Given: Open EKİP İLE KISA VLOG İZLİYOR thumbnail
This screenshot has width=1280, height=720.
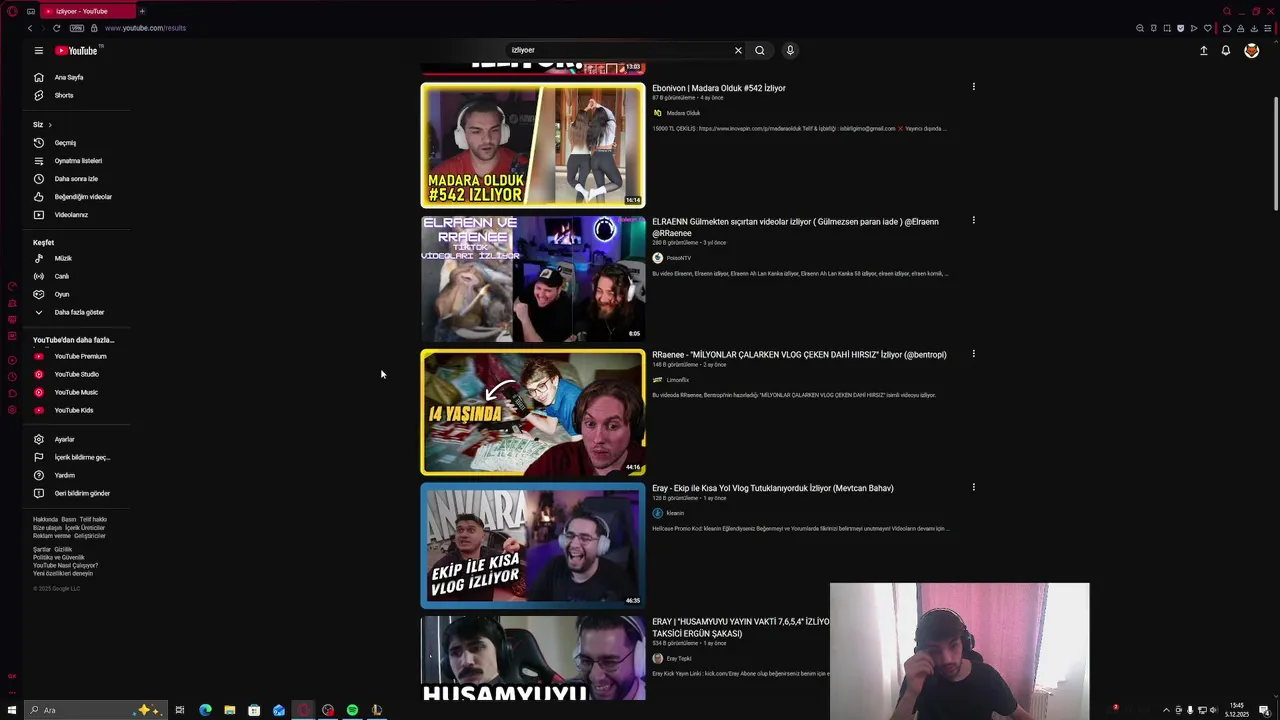Looking at the screenshot, I should click(x=533, y=545).
